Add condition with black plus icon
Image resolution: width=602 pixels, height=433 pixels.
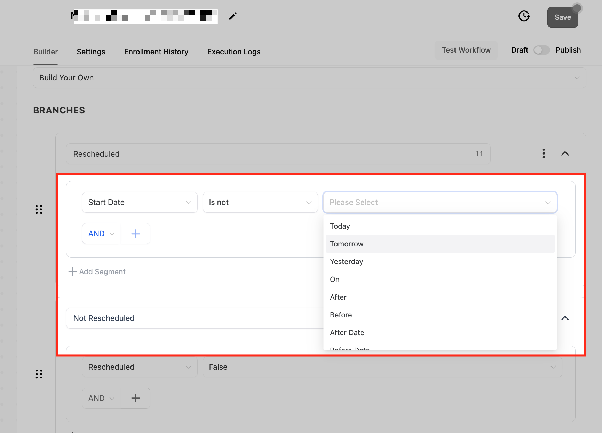[136, 398]
